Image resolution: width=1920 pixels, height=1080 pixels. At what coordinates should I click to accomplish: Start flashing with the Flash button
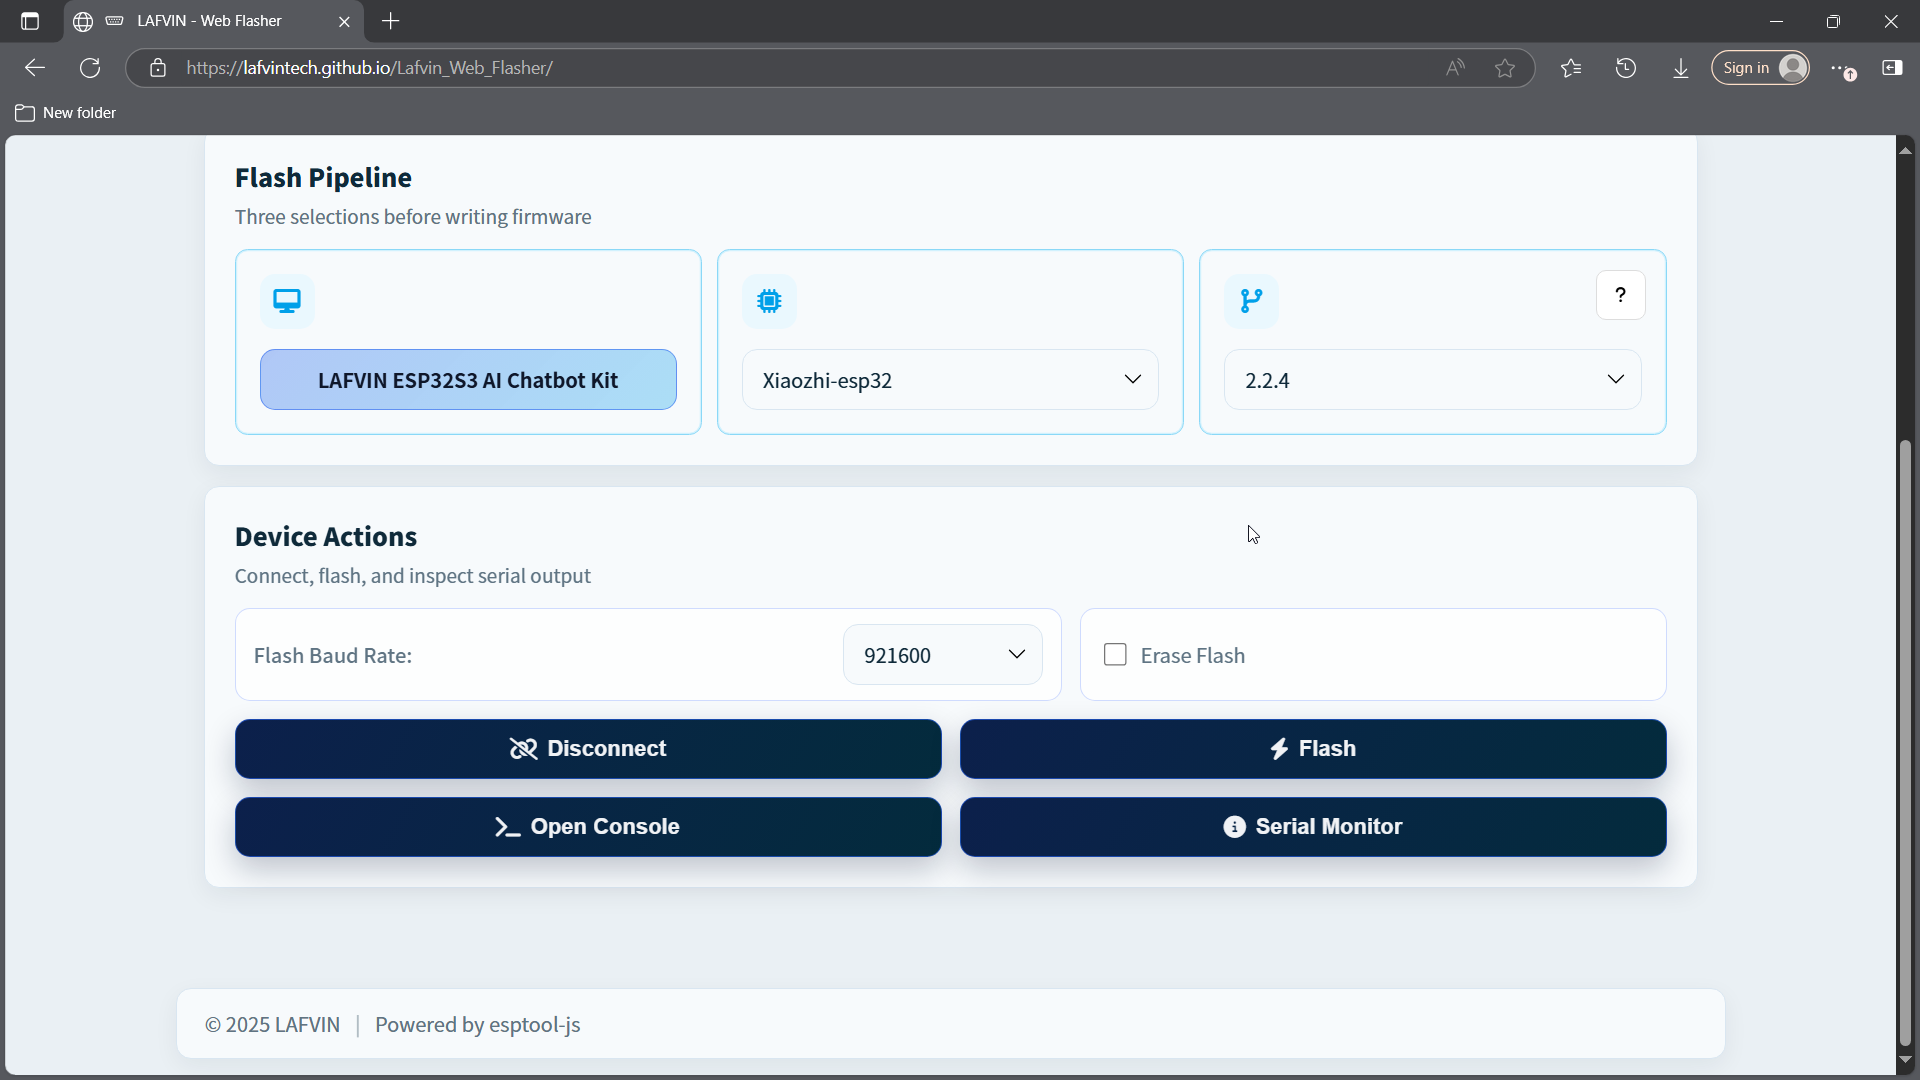[1313, 749]
